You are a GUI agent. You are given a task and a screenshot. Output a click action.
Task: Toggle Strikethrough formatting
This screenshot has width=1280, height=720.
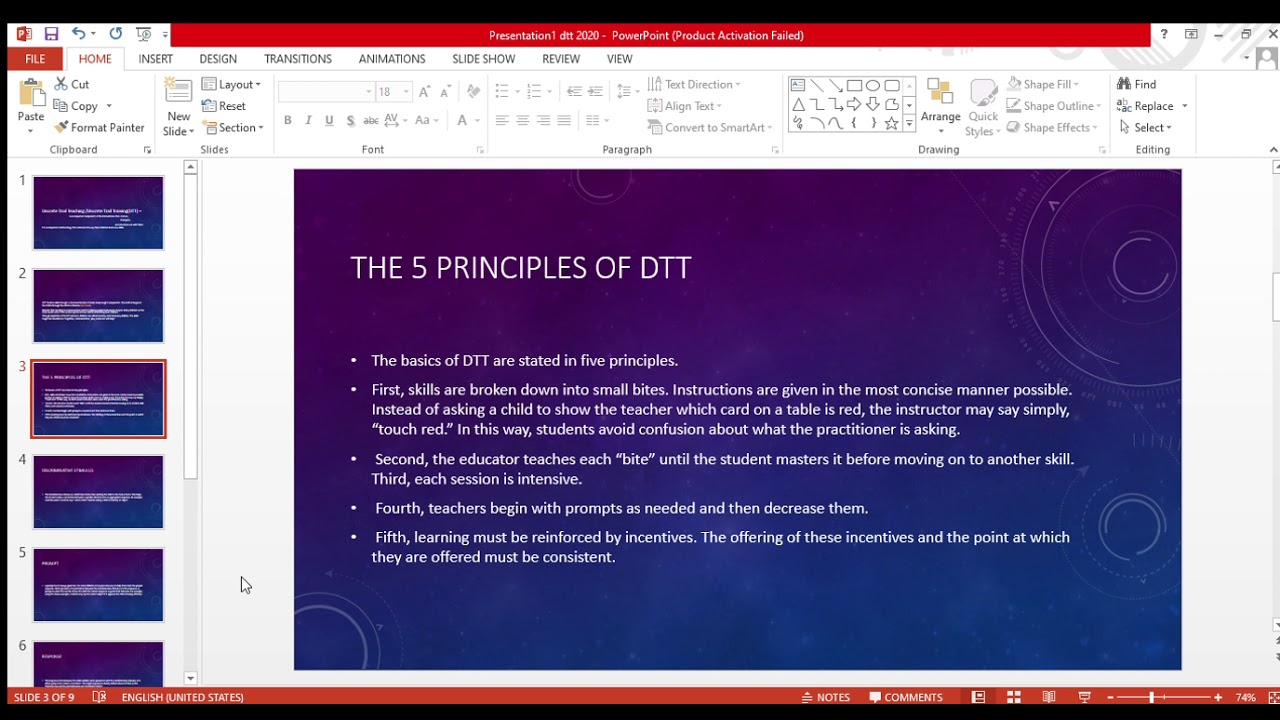click(371, 120)
